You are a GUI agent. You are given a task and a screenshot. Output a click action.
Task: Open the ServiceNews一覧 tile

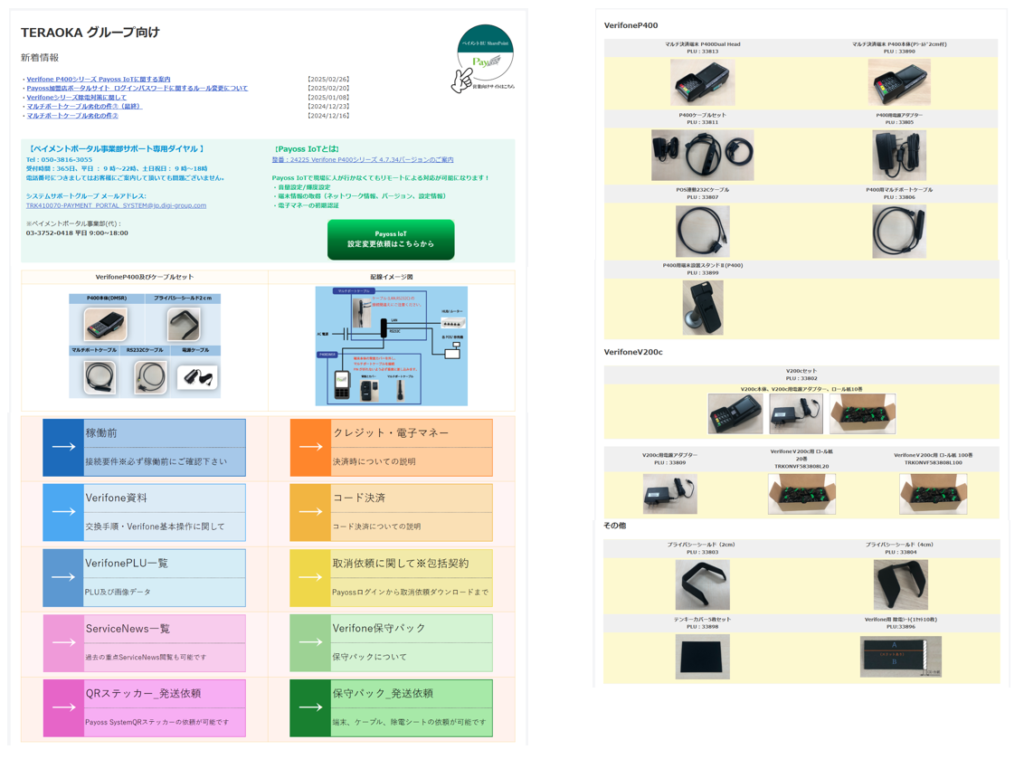pyautogui.click(x=144, y=643)
